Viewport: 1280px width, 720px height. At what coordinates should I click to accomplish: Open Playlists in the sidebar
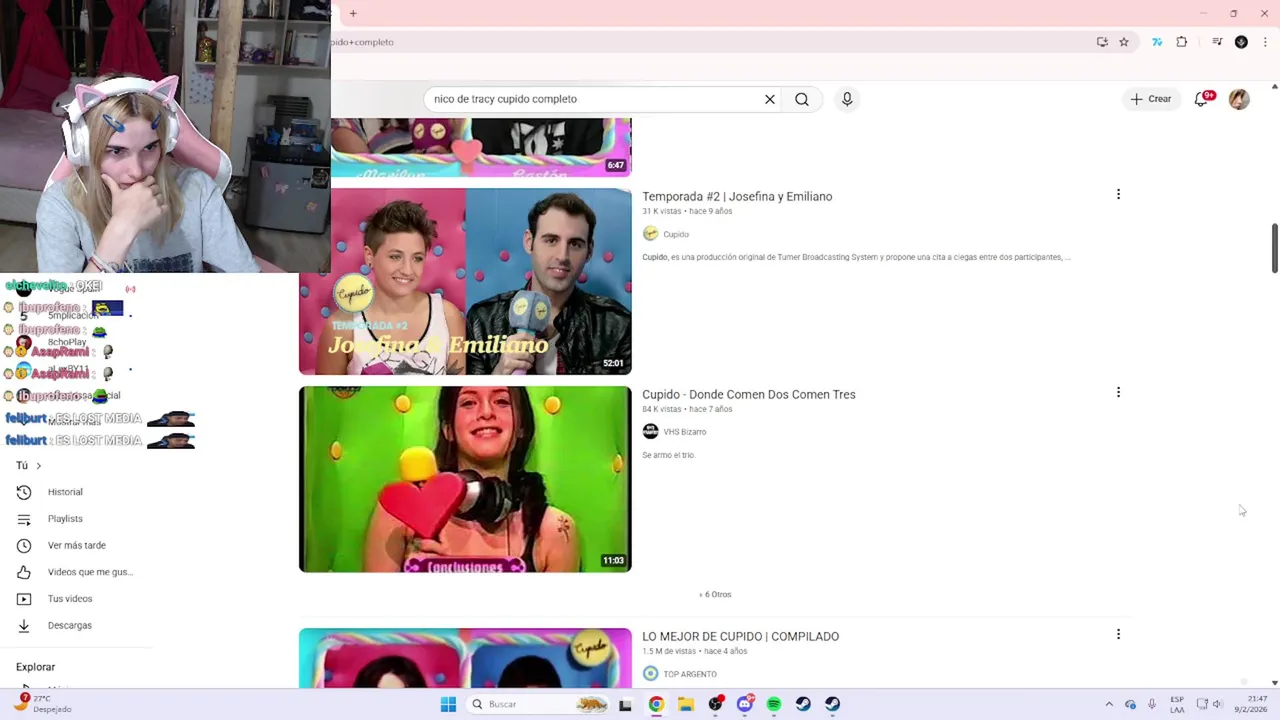point(65,519)
